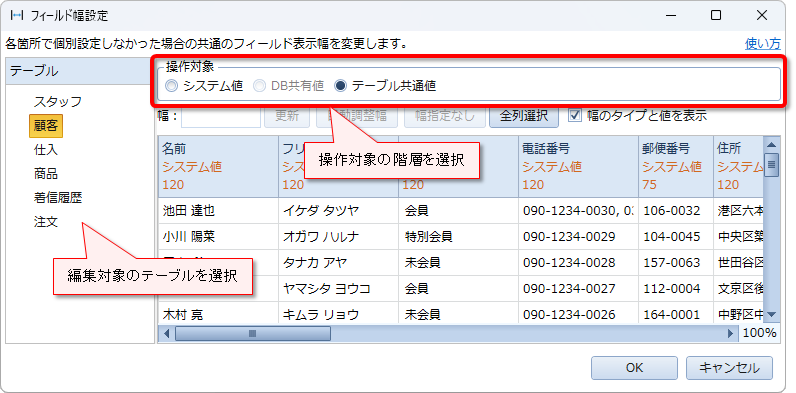Open the 使い方 help link
The height and width of the screenshot is (393, 796).
(x=762, y=44)
